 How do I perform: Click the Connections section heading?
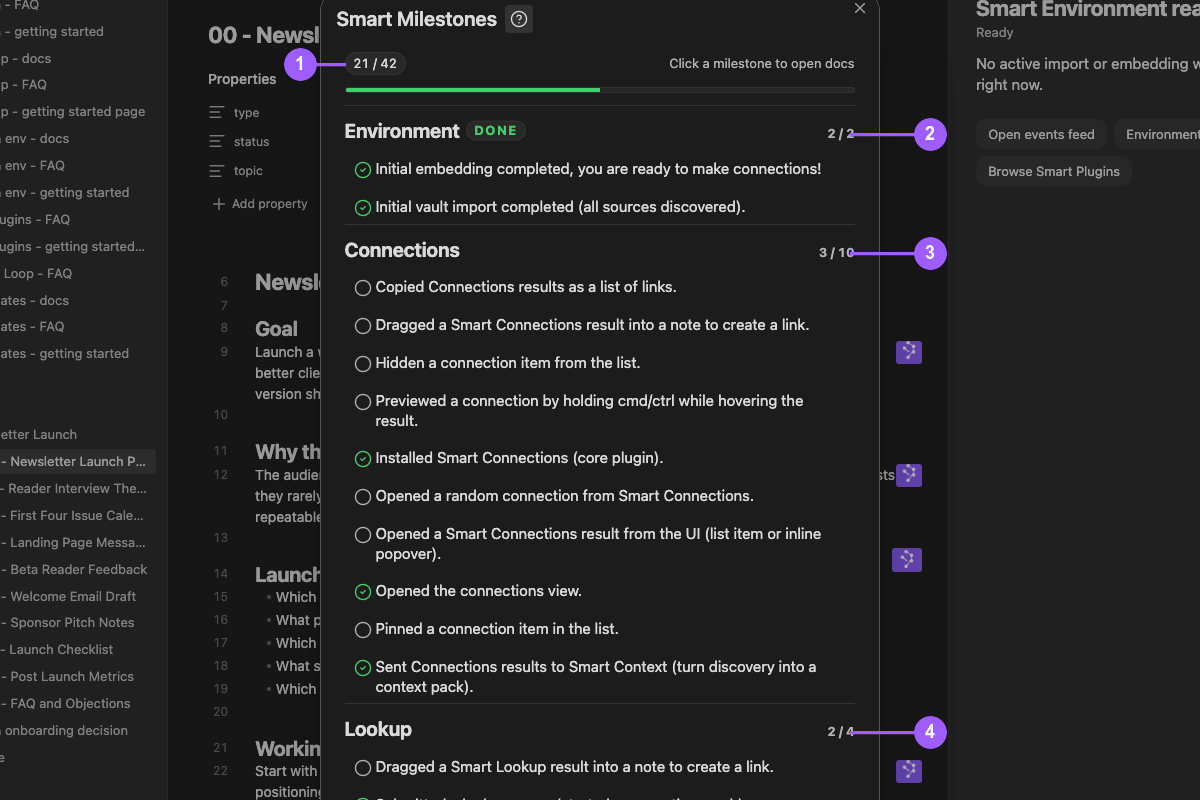coord(402,250)
